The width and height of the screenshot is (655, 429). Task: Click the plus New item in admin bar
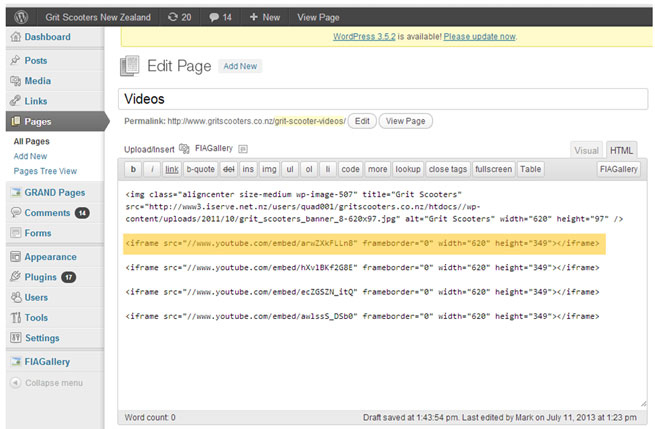point(265,17)
